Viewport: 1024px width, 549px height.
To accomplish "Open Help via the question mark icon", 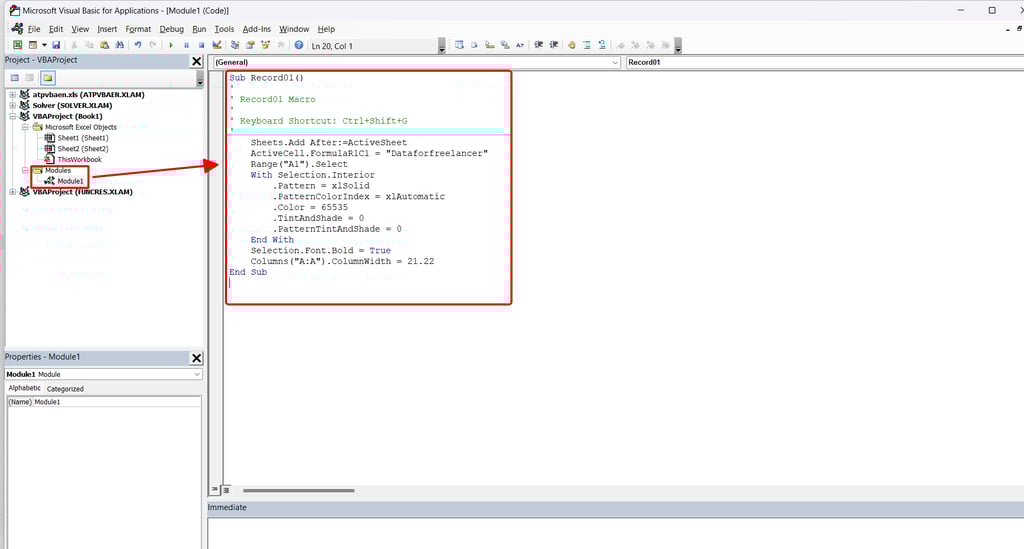I will click(x=298, y=45).
